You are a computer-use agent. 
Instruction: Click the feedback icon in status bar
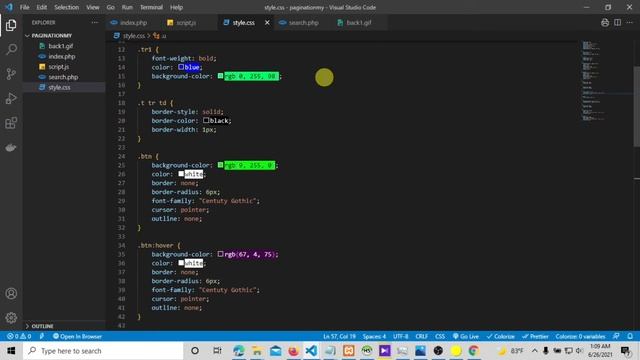click(616, 336)
